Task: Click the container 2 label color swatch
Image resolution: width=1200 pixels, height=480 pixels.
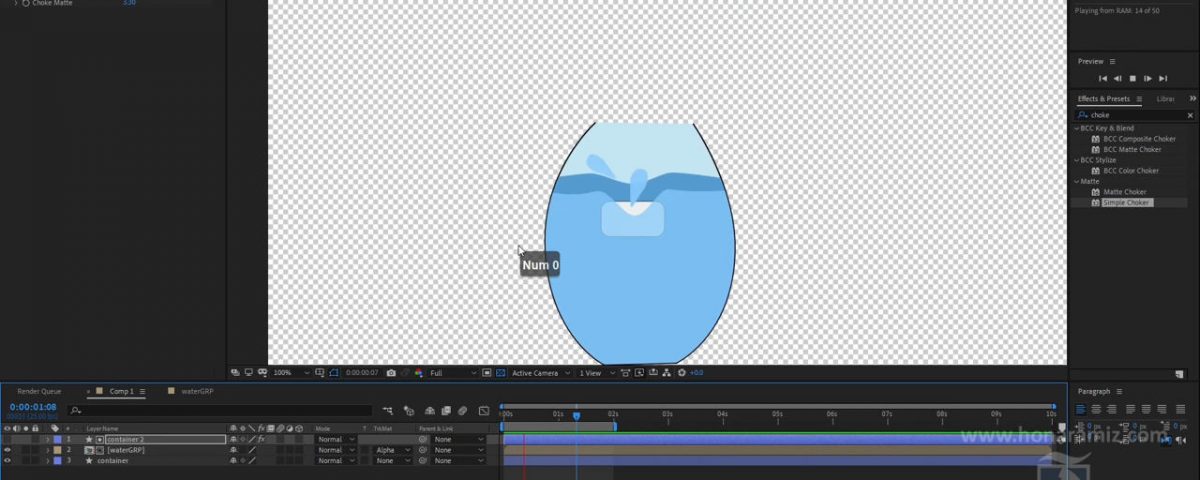Action: point(57,439)
